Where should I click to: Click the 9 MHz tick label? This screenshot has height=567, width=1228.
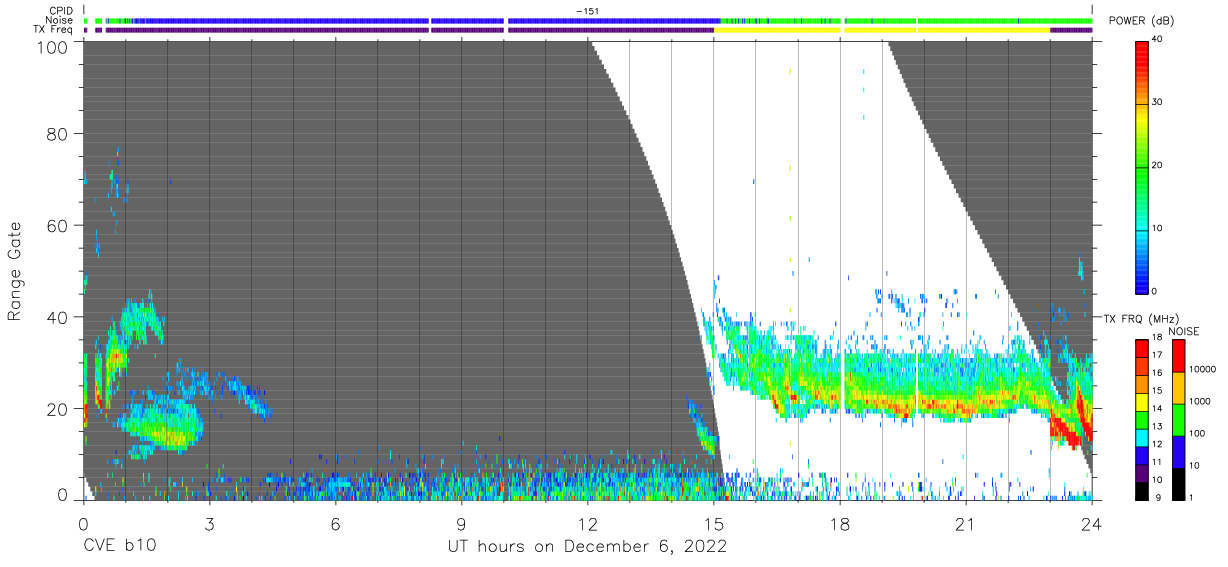click(x=1157, y=497)
